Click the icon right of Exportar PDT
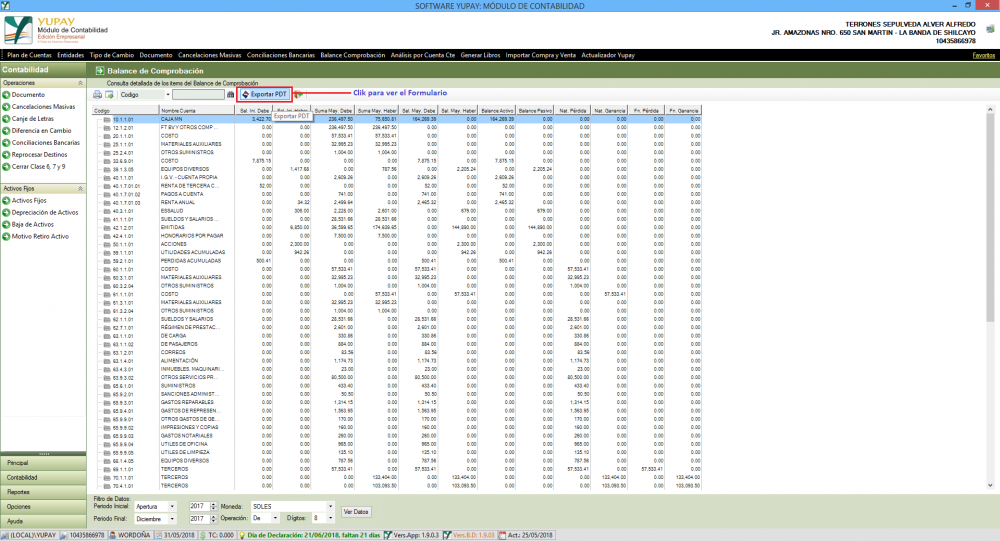Image resolution: width=1000 pixels, height=541 pixels. [x=298, y=94]
